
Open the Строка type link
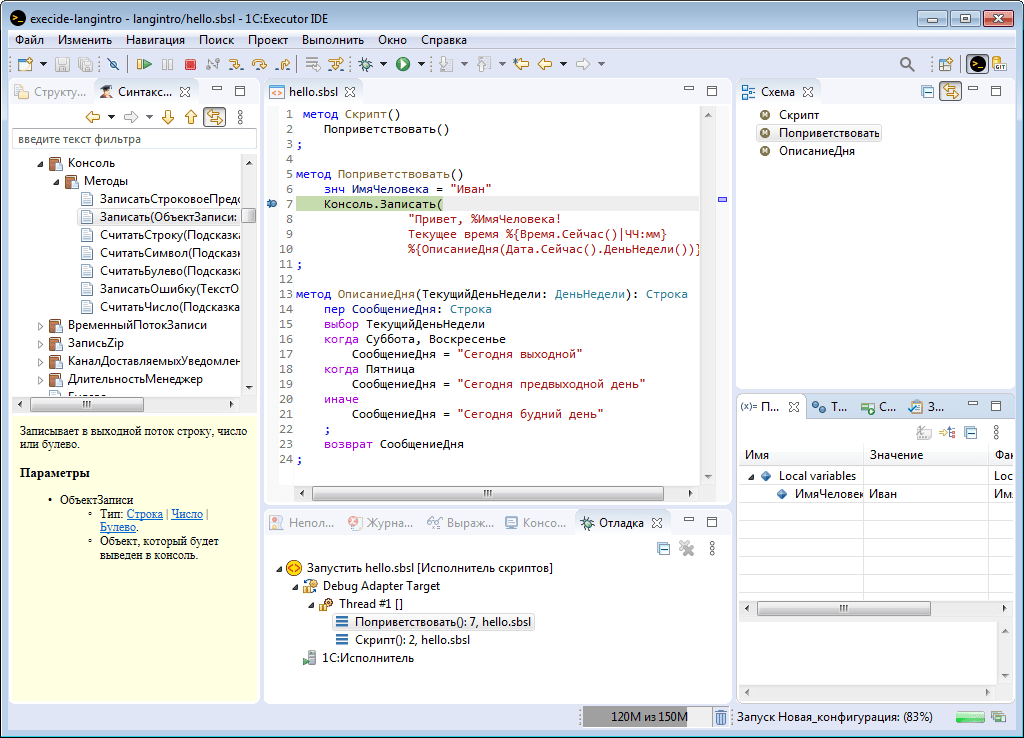click(x=144, y=514)
